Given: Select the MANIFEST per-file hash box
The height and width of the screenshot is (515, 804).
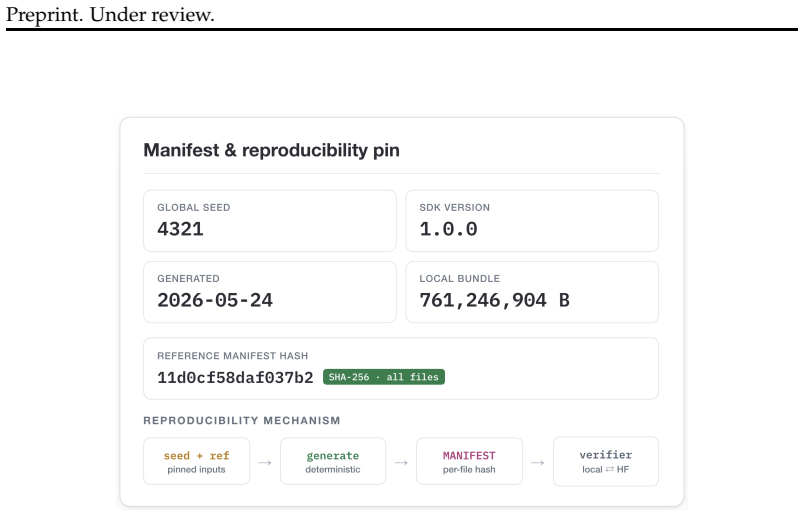Looking at the screenshot, I should point(469,461).
